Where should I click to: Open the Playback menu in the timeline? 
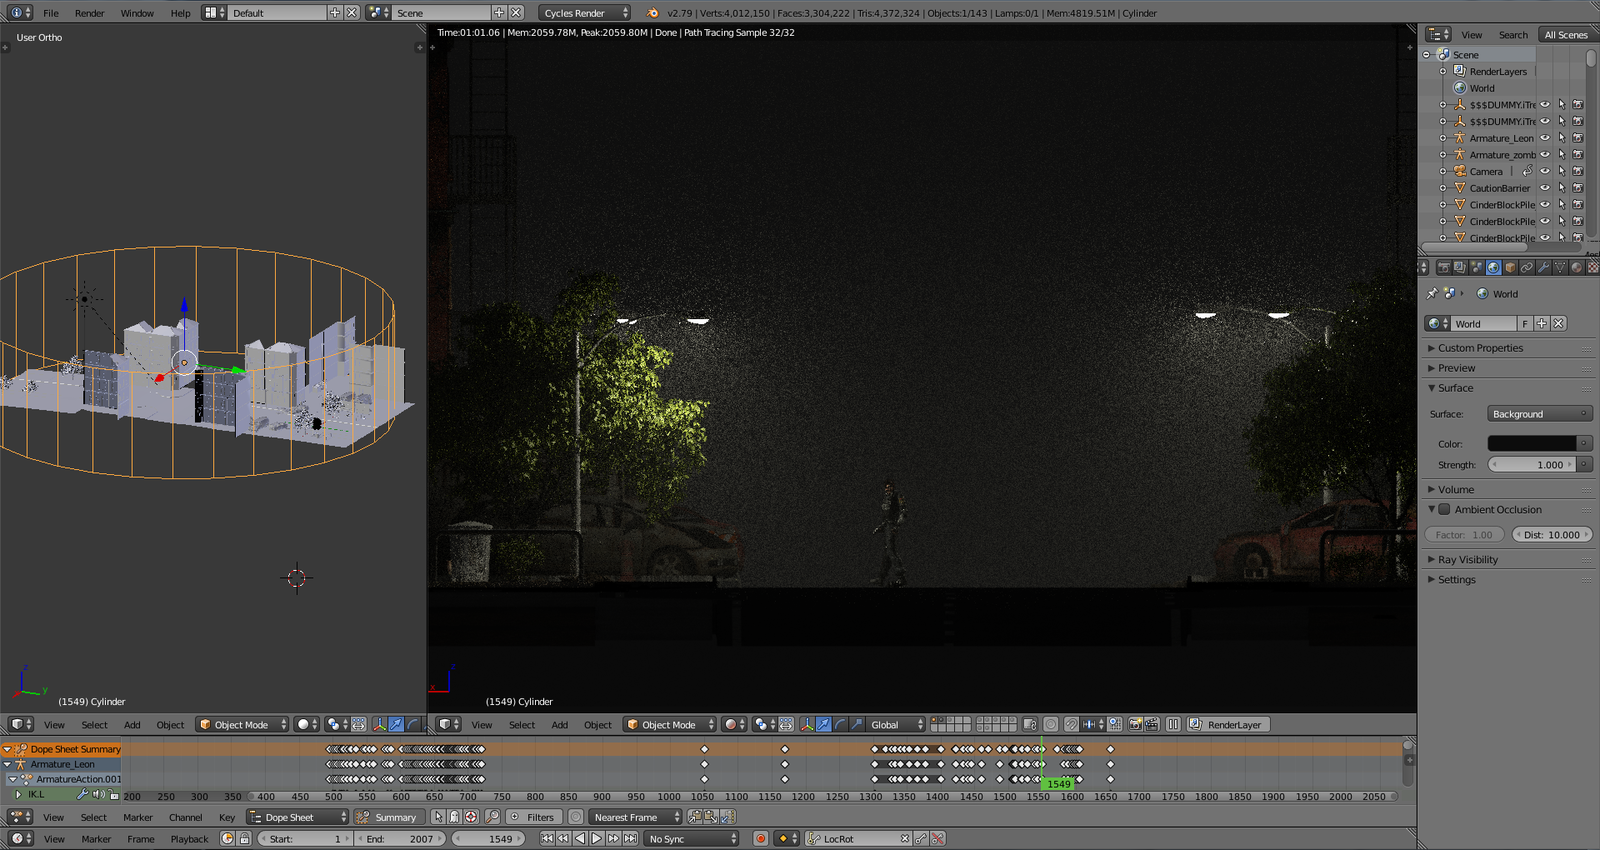tap(189, 839)
